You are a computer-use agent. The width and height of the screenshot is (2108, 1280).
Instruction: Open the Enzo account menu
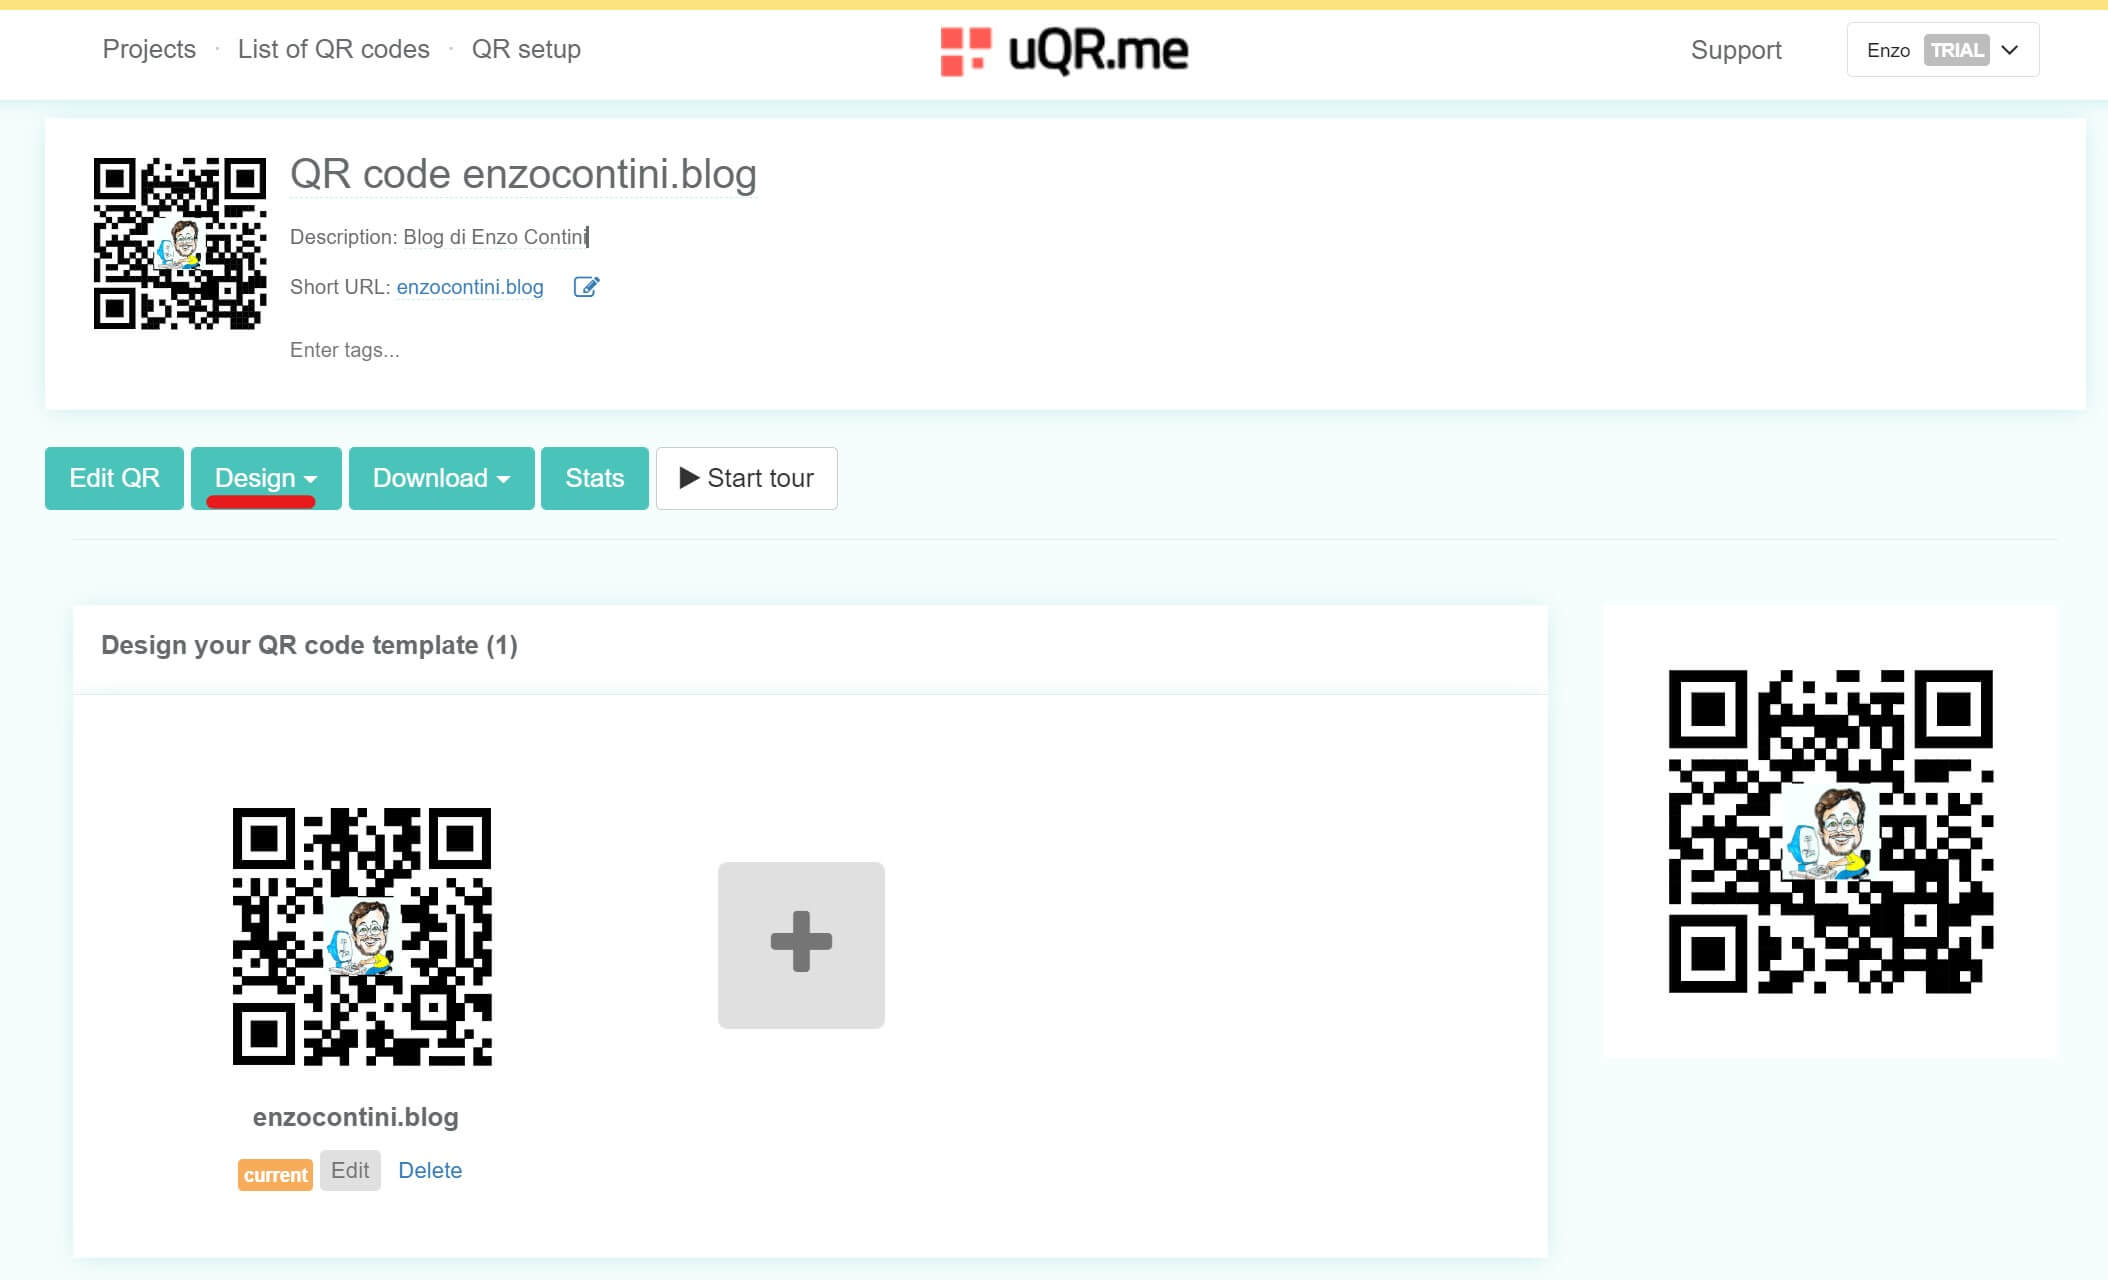[1942, 50]
